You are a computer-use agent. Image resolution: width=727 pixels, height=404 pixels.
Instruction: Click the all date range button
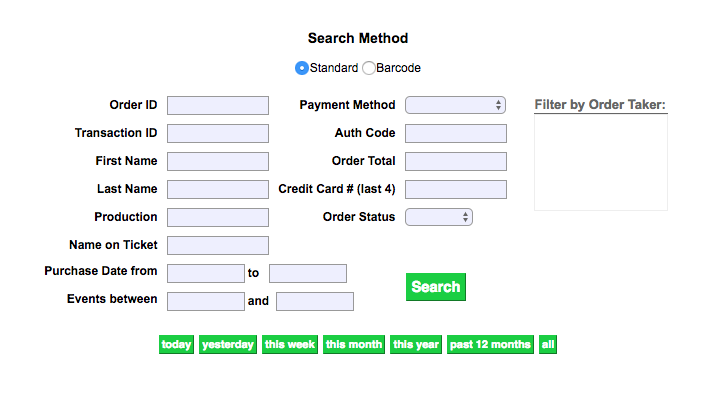[x=548, y=345]
